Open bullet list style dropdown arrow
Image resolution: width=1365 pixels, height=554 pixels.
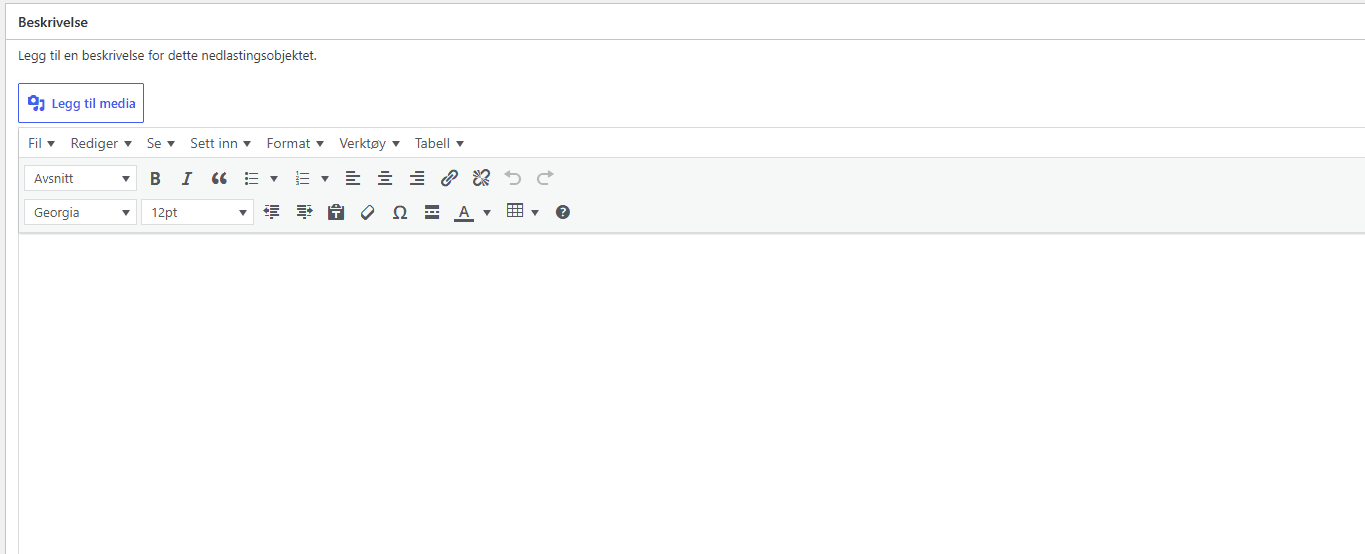(274, 179)
